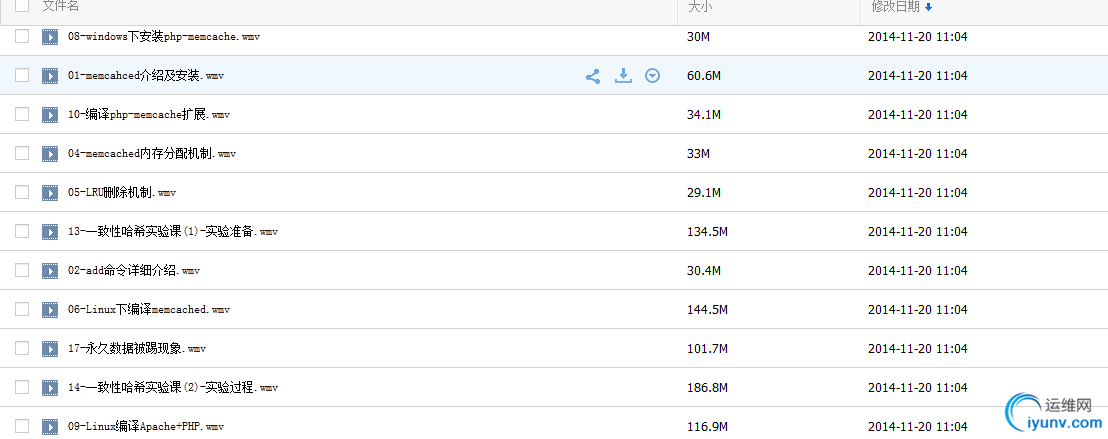Open file 08-windows下安装php-memcache.wmv
This screenshot has height=439, width=1108.
164,37
